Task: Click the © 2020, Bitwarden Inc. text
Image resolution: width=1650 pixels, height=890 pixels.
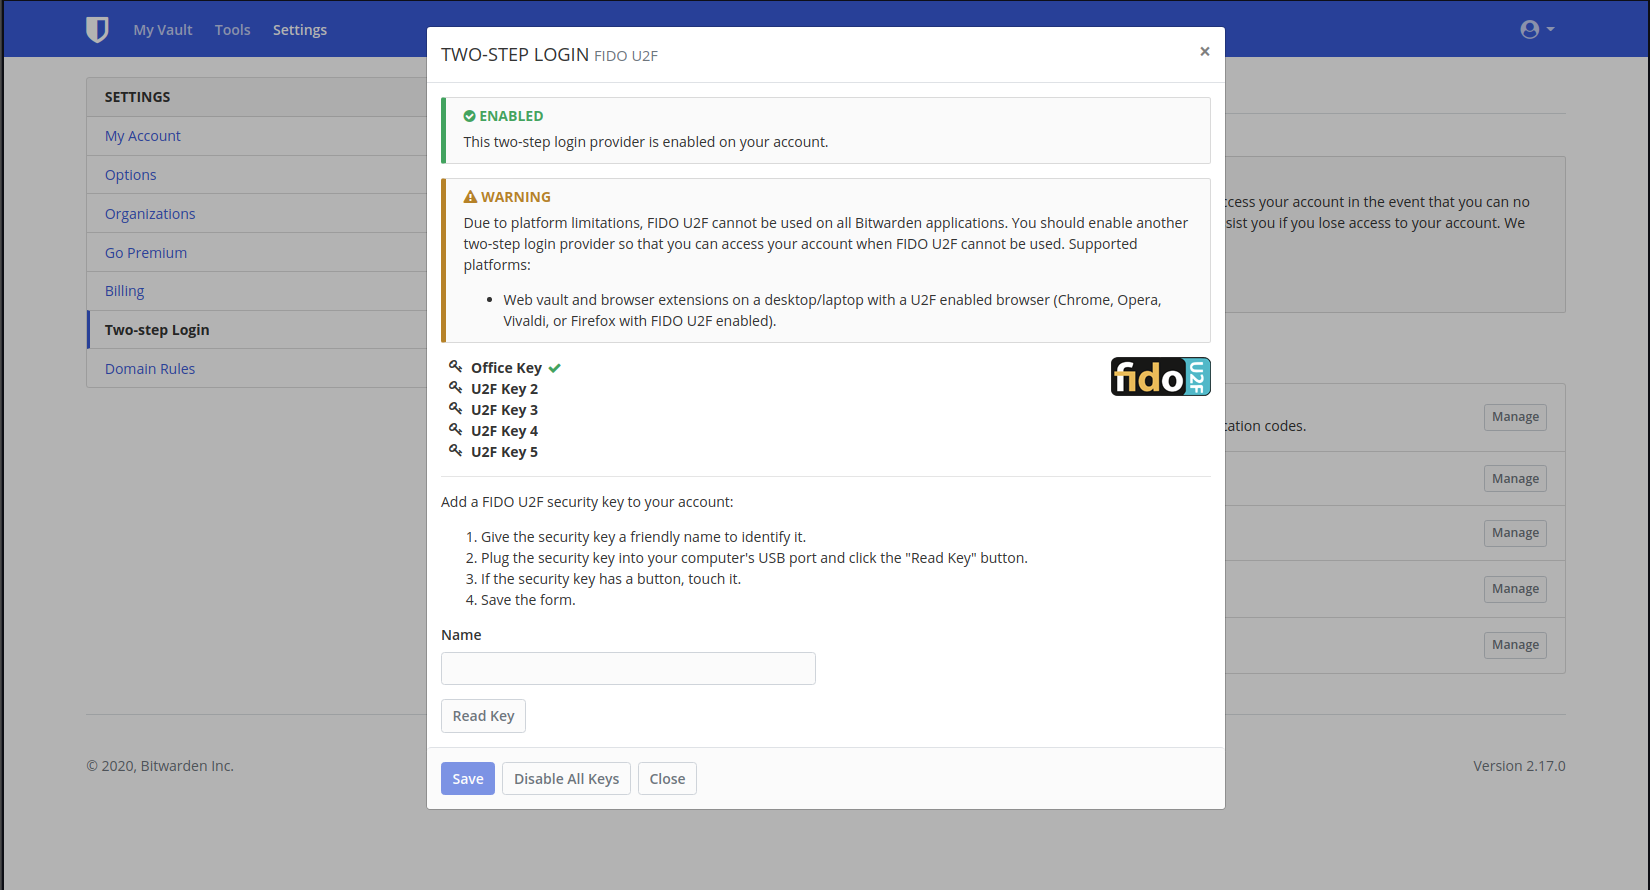Action: click(160, 766)
